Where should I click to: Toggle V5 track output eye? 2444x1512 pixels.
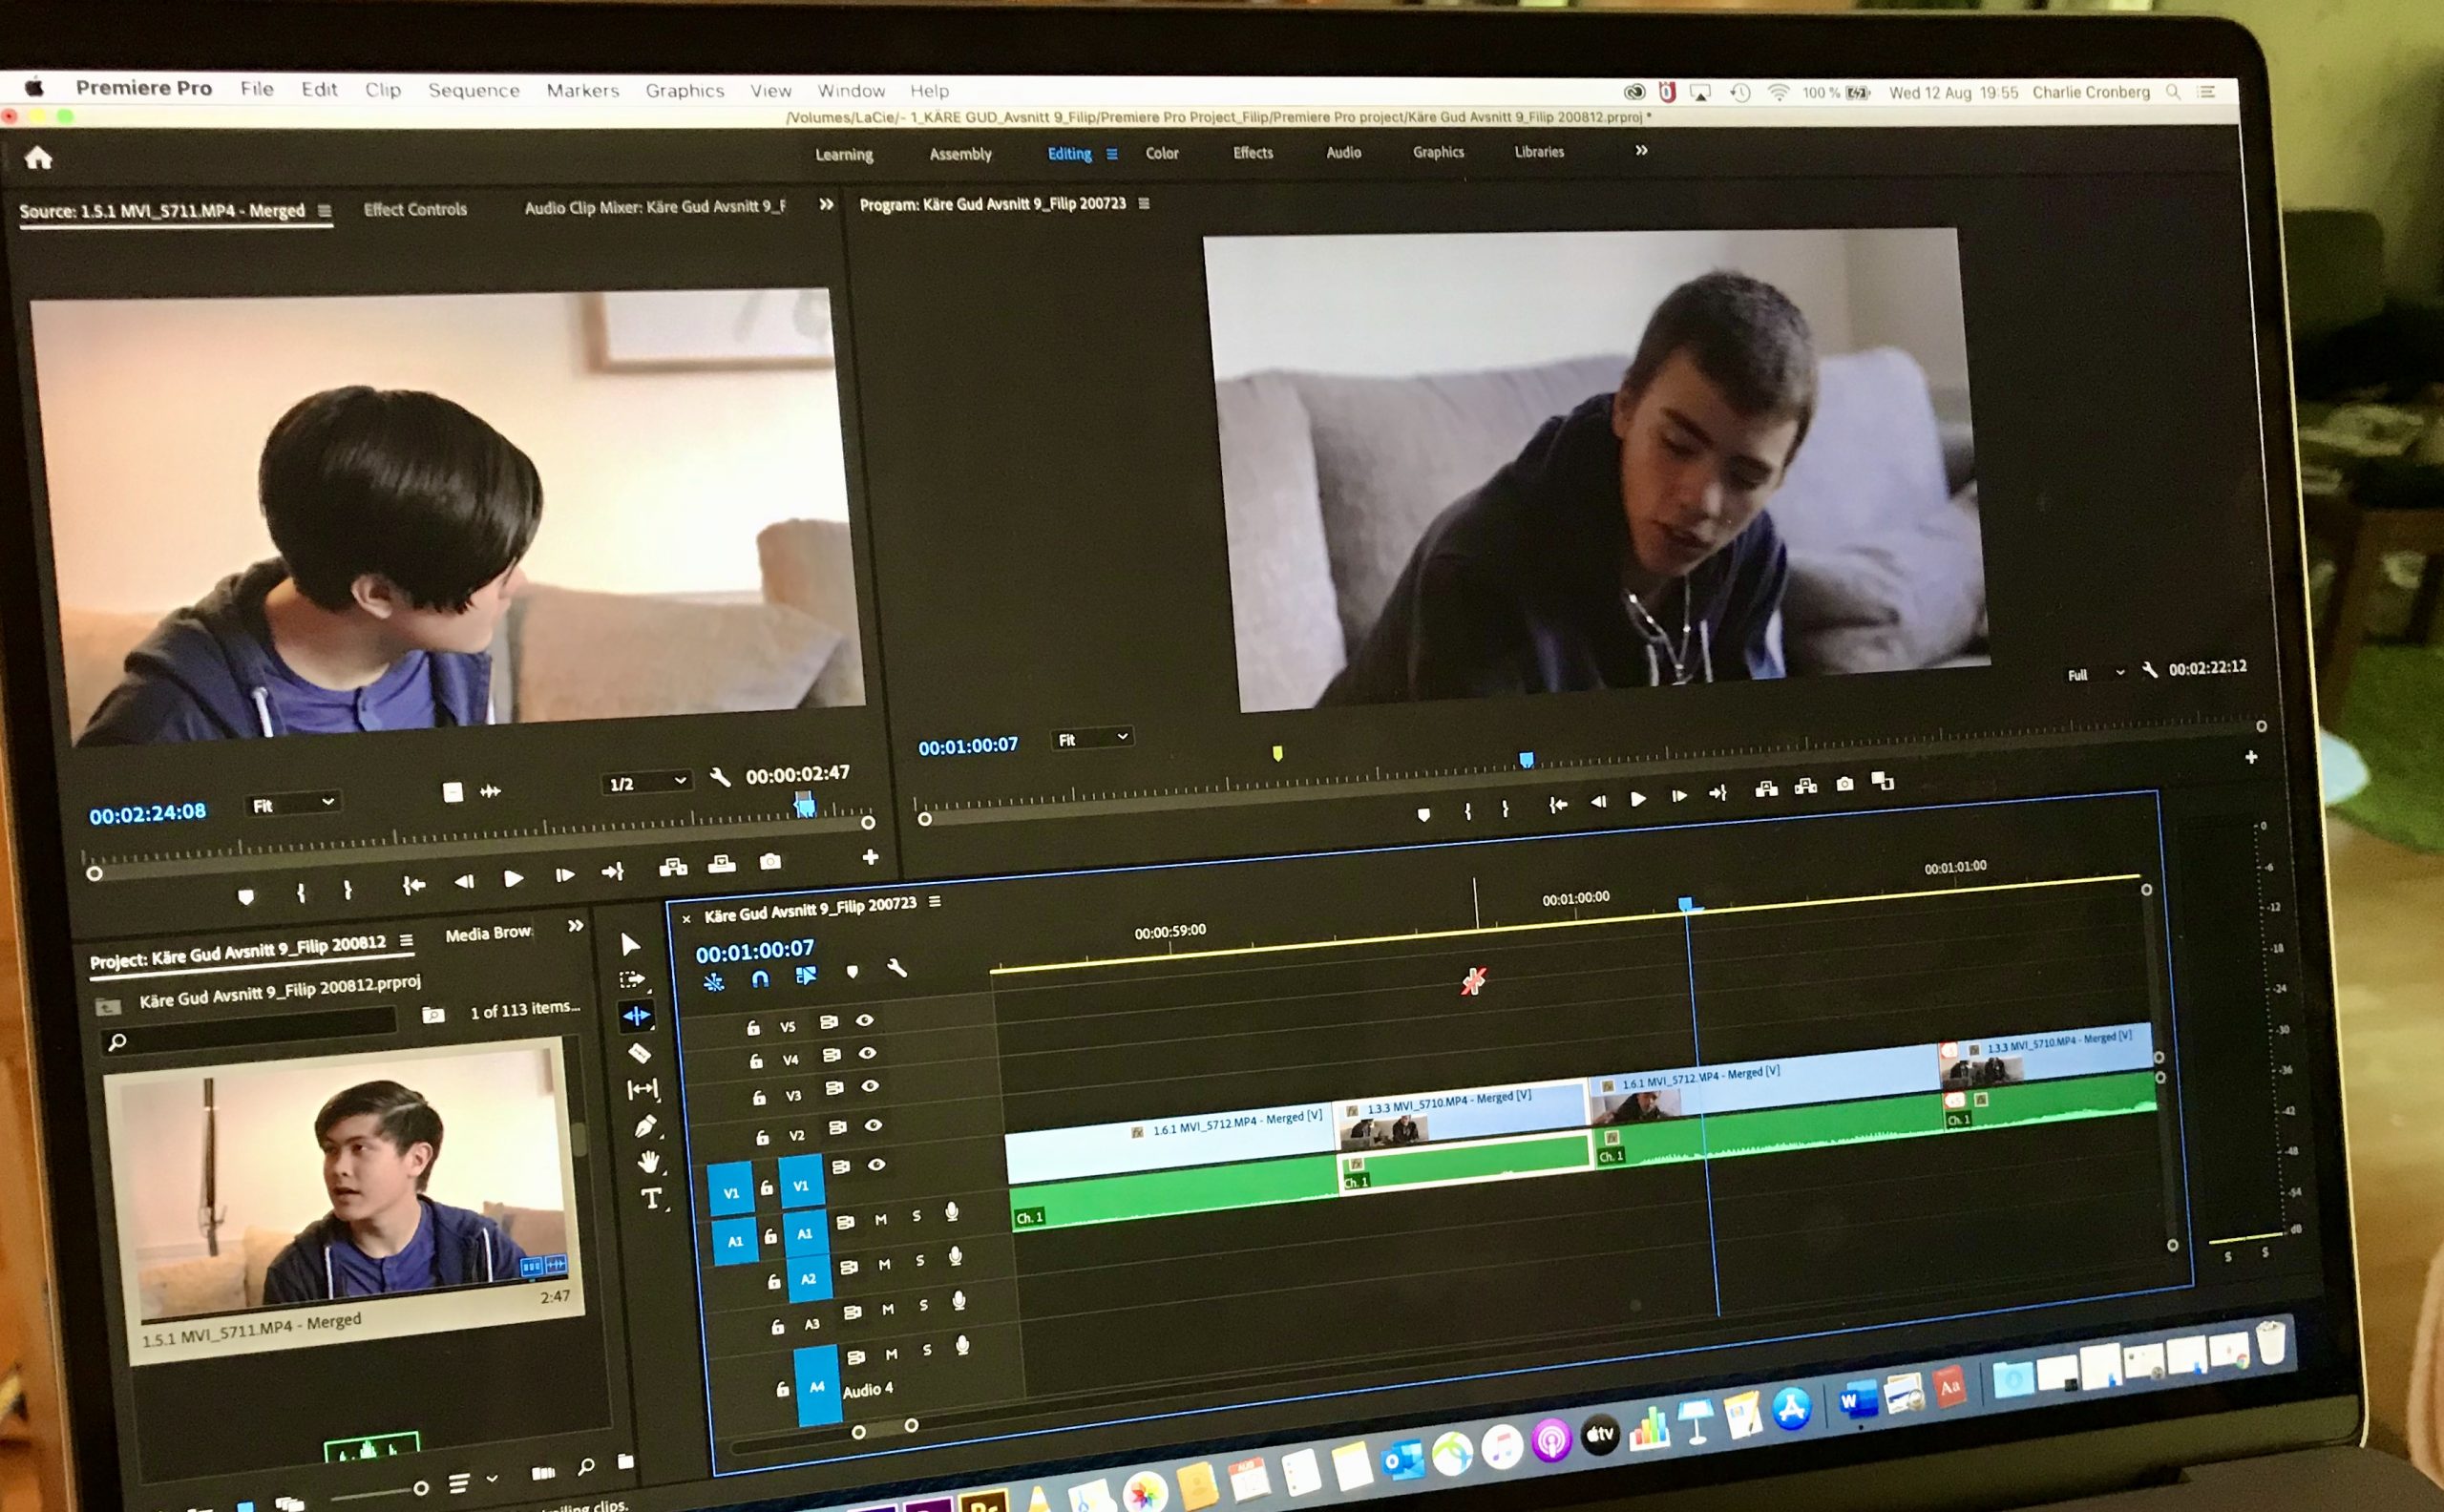865,1020
